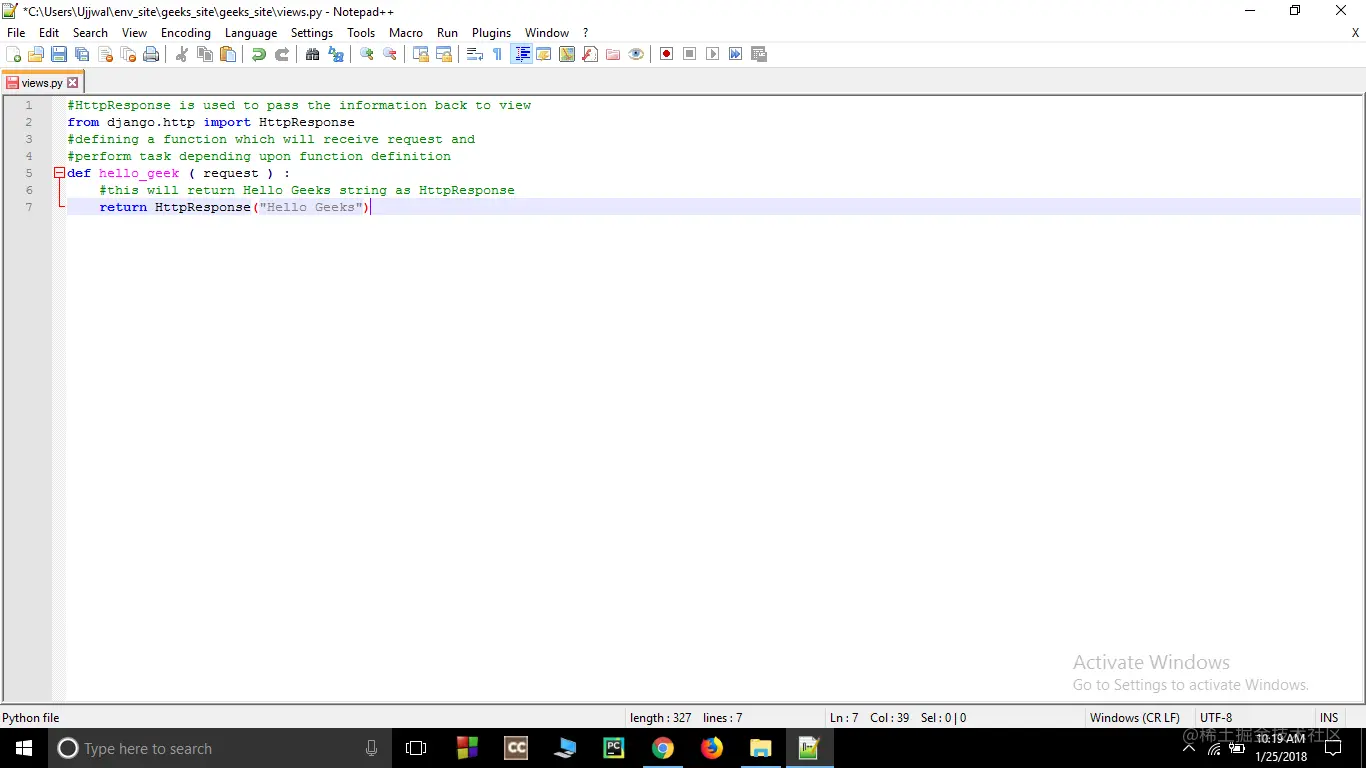Zoom in with the magnifier plus icon
Image resolution: width=1366 pixels, height=768 pixels.
coord(367,54)
